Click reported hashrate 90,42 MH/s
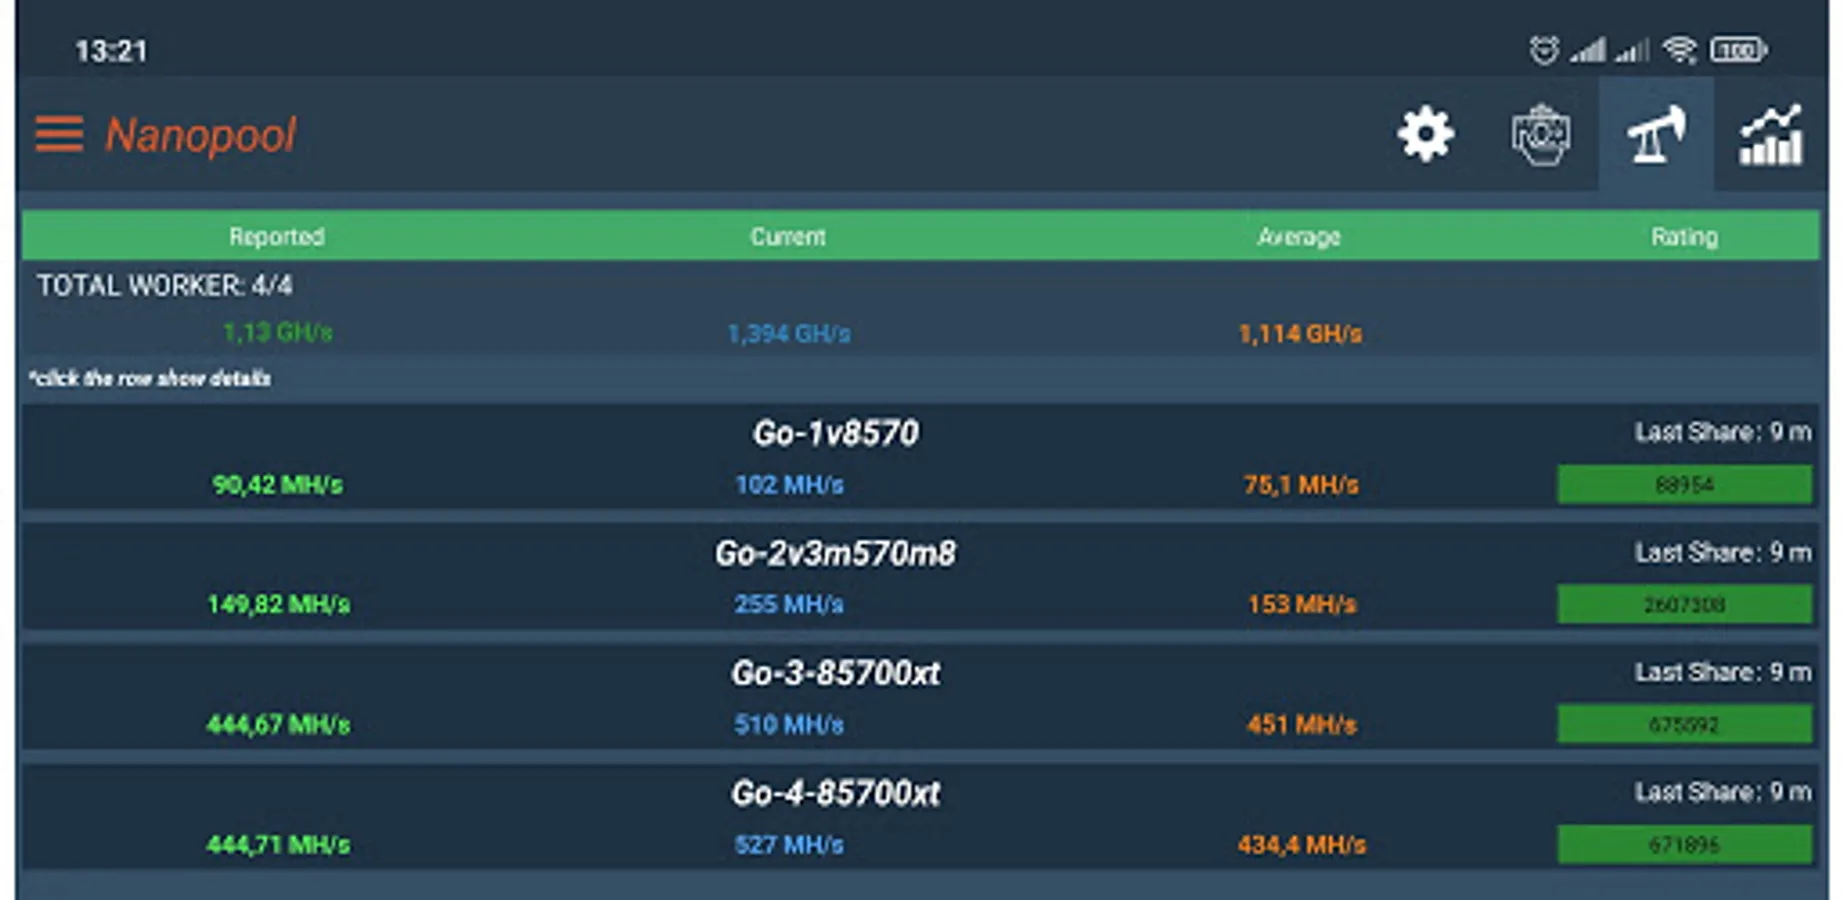 tap(277, 485)
